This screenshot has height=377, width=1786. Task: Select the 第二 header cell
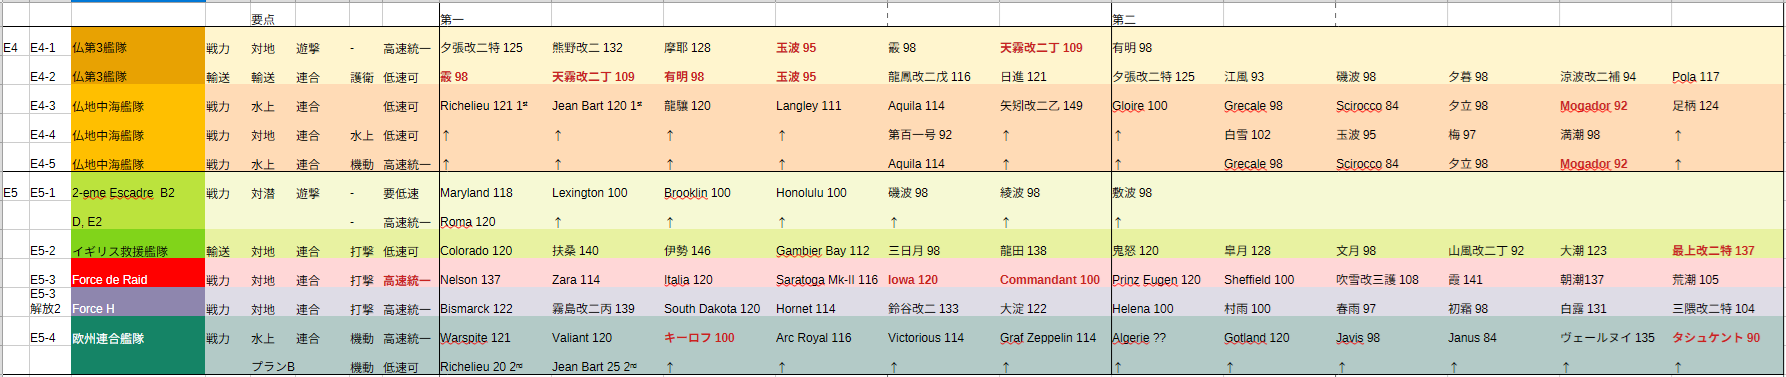pos(1167,19)
